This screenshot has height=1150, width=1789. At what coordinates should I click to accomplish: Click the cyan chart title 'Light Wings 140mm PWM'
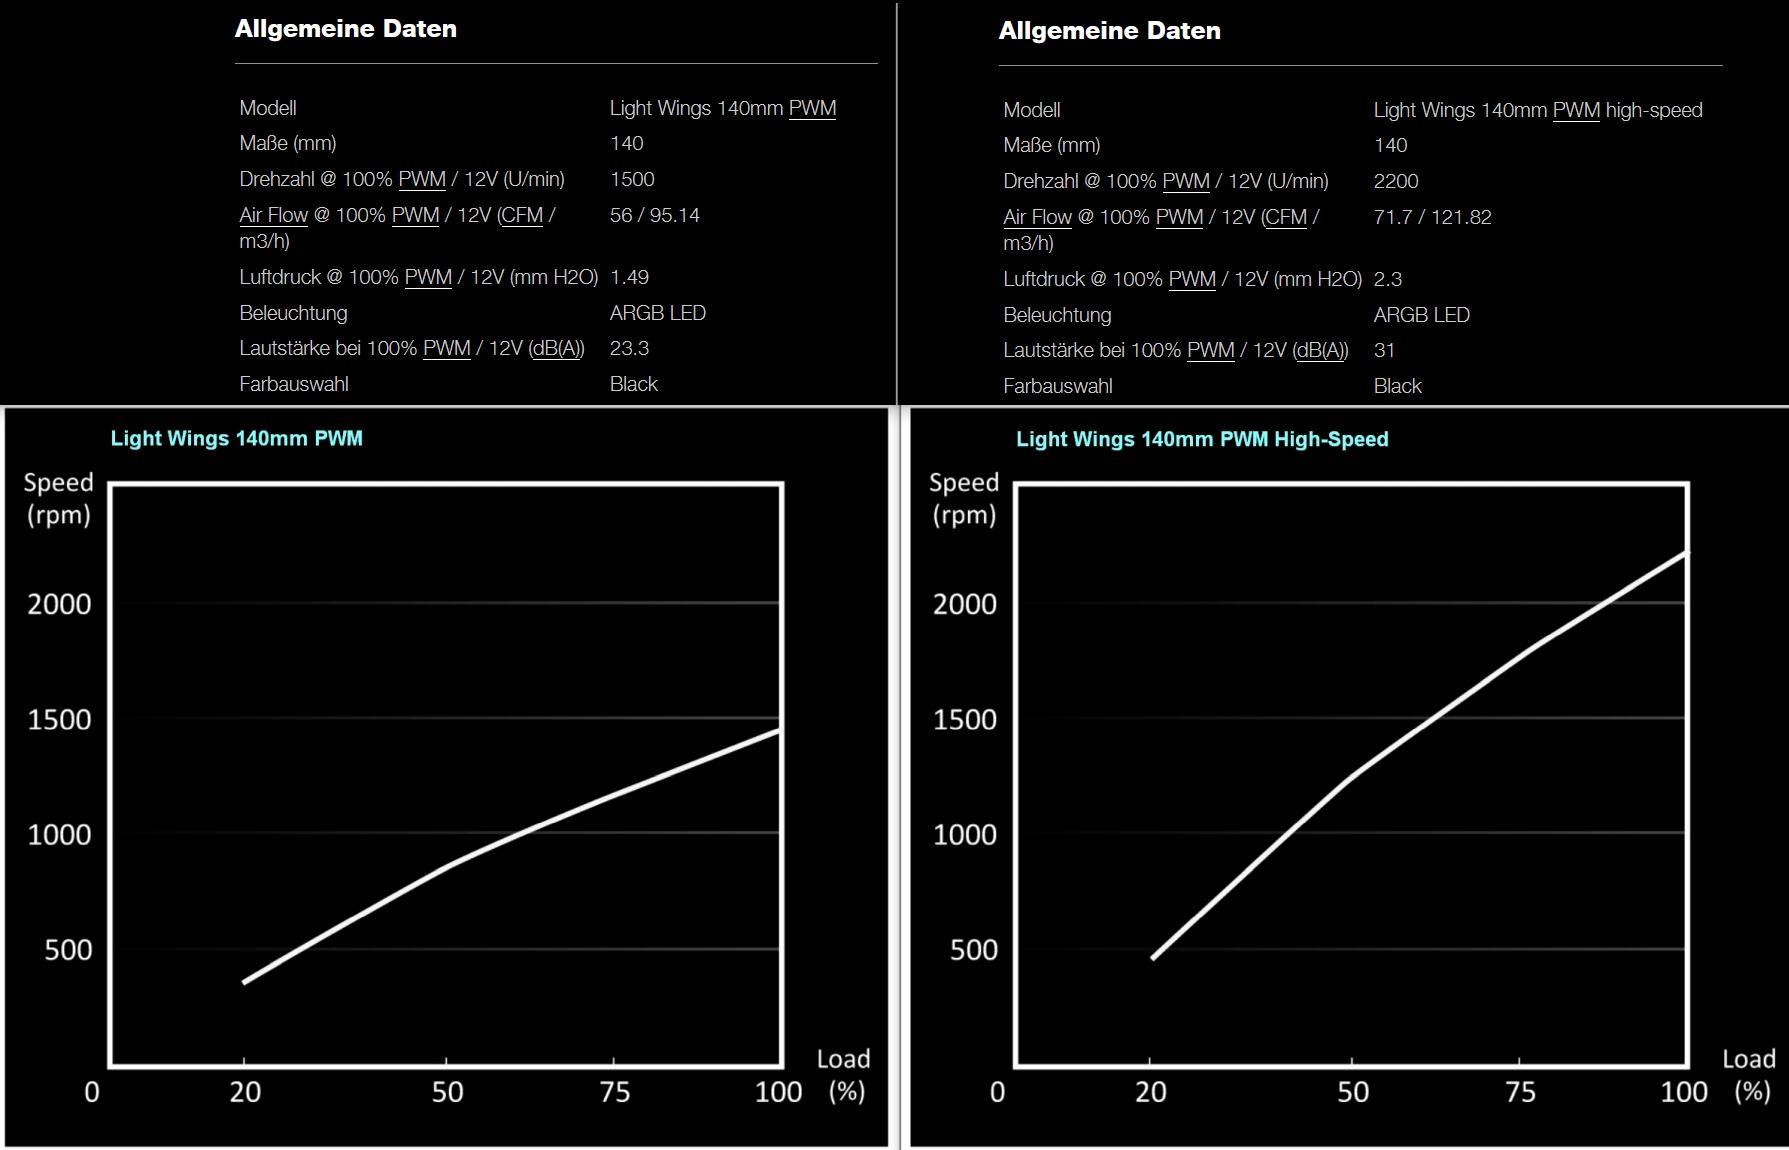pos(237,438)
